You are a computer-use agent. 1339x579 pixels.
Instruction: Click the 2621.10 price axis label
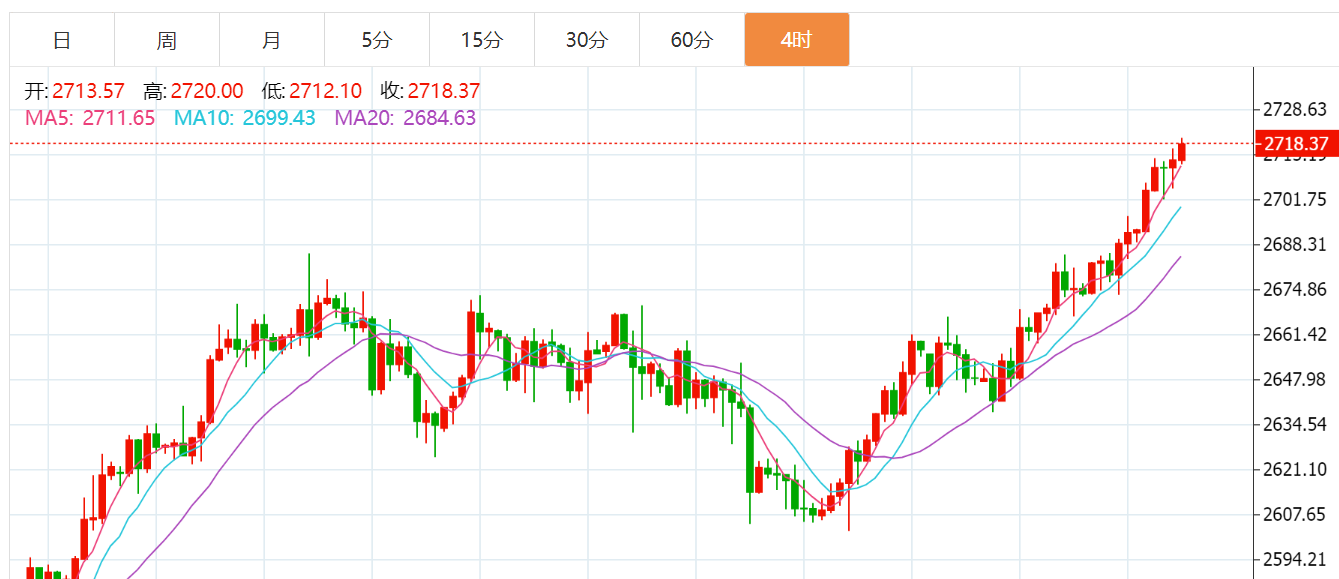click(1295, 469)
